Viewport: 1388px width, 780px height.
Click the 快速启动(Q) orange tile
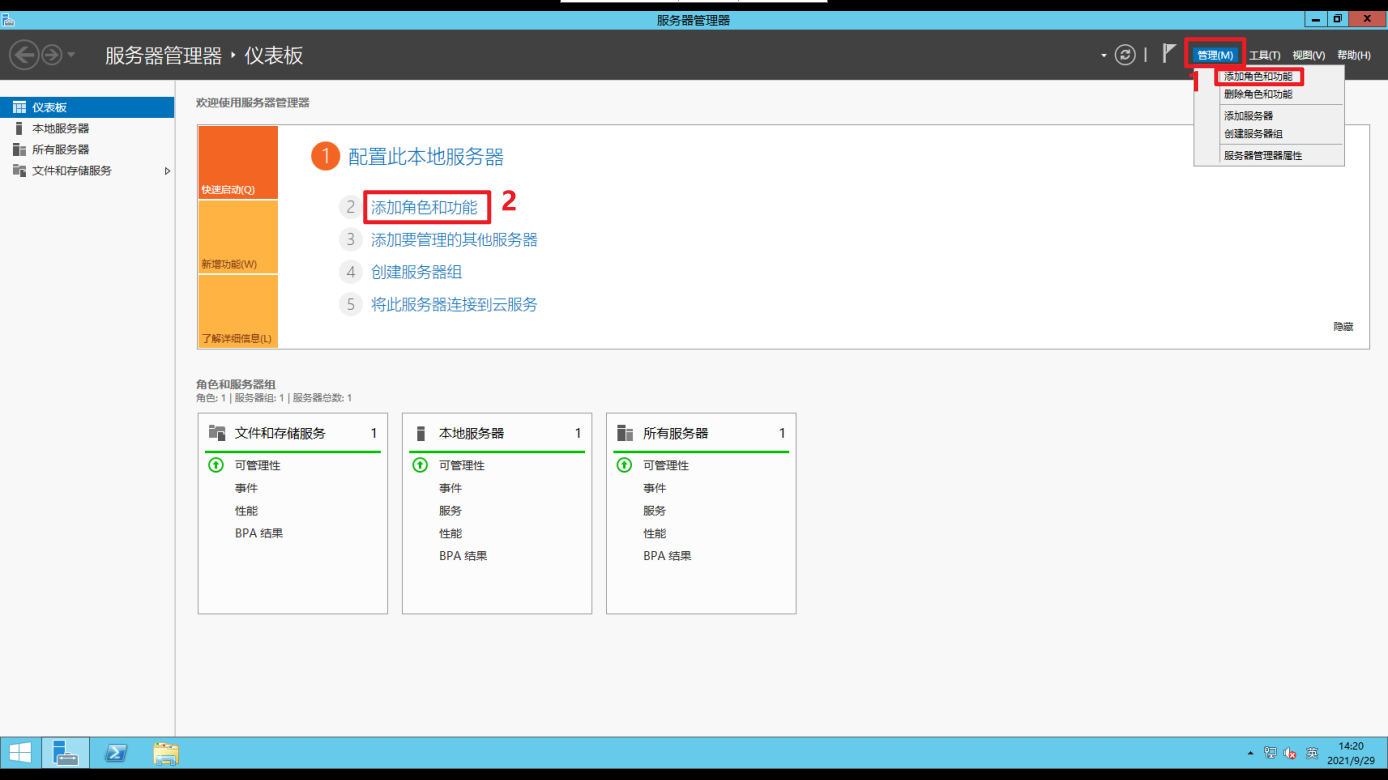(238, 162)
